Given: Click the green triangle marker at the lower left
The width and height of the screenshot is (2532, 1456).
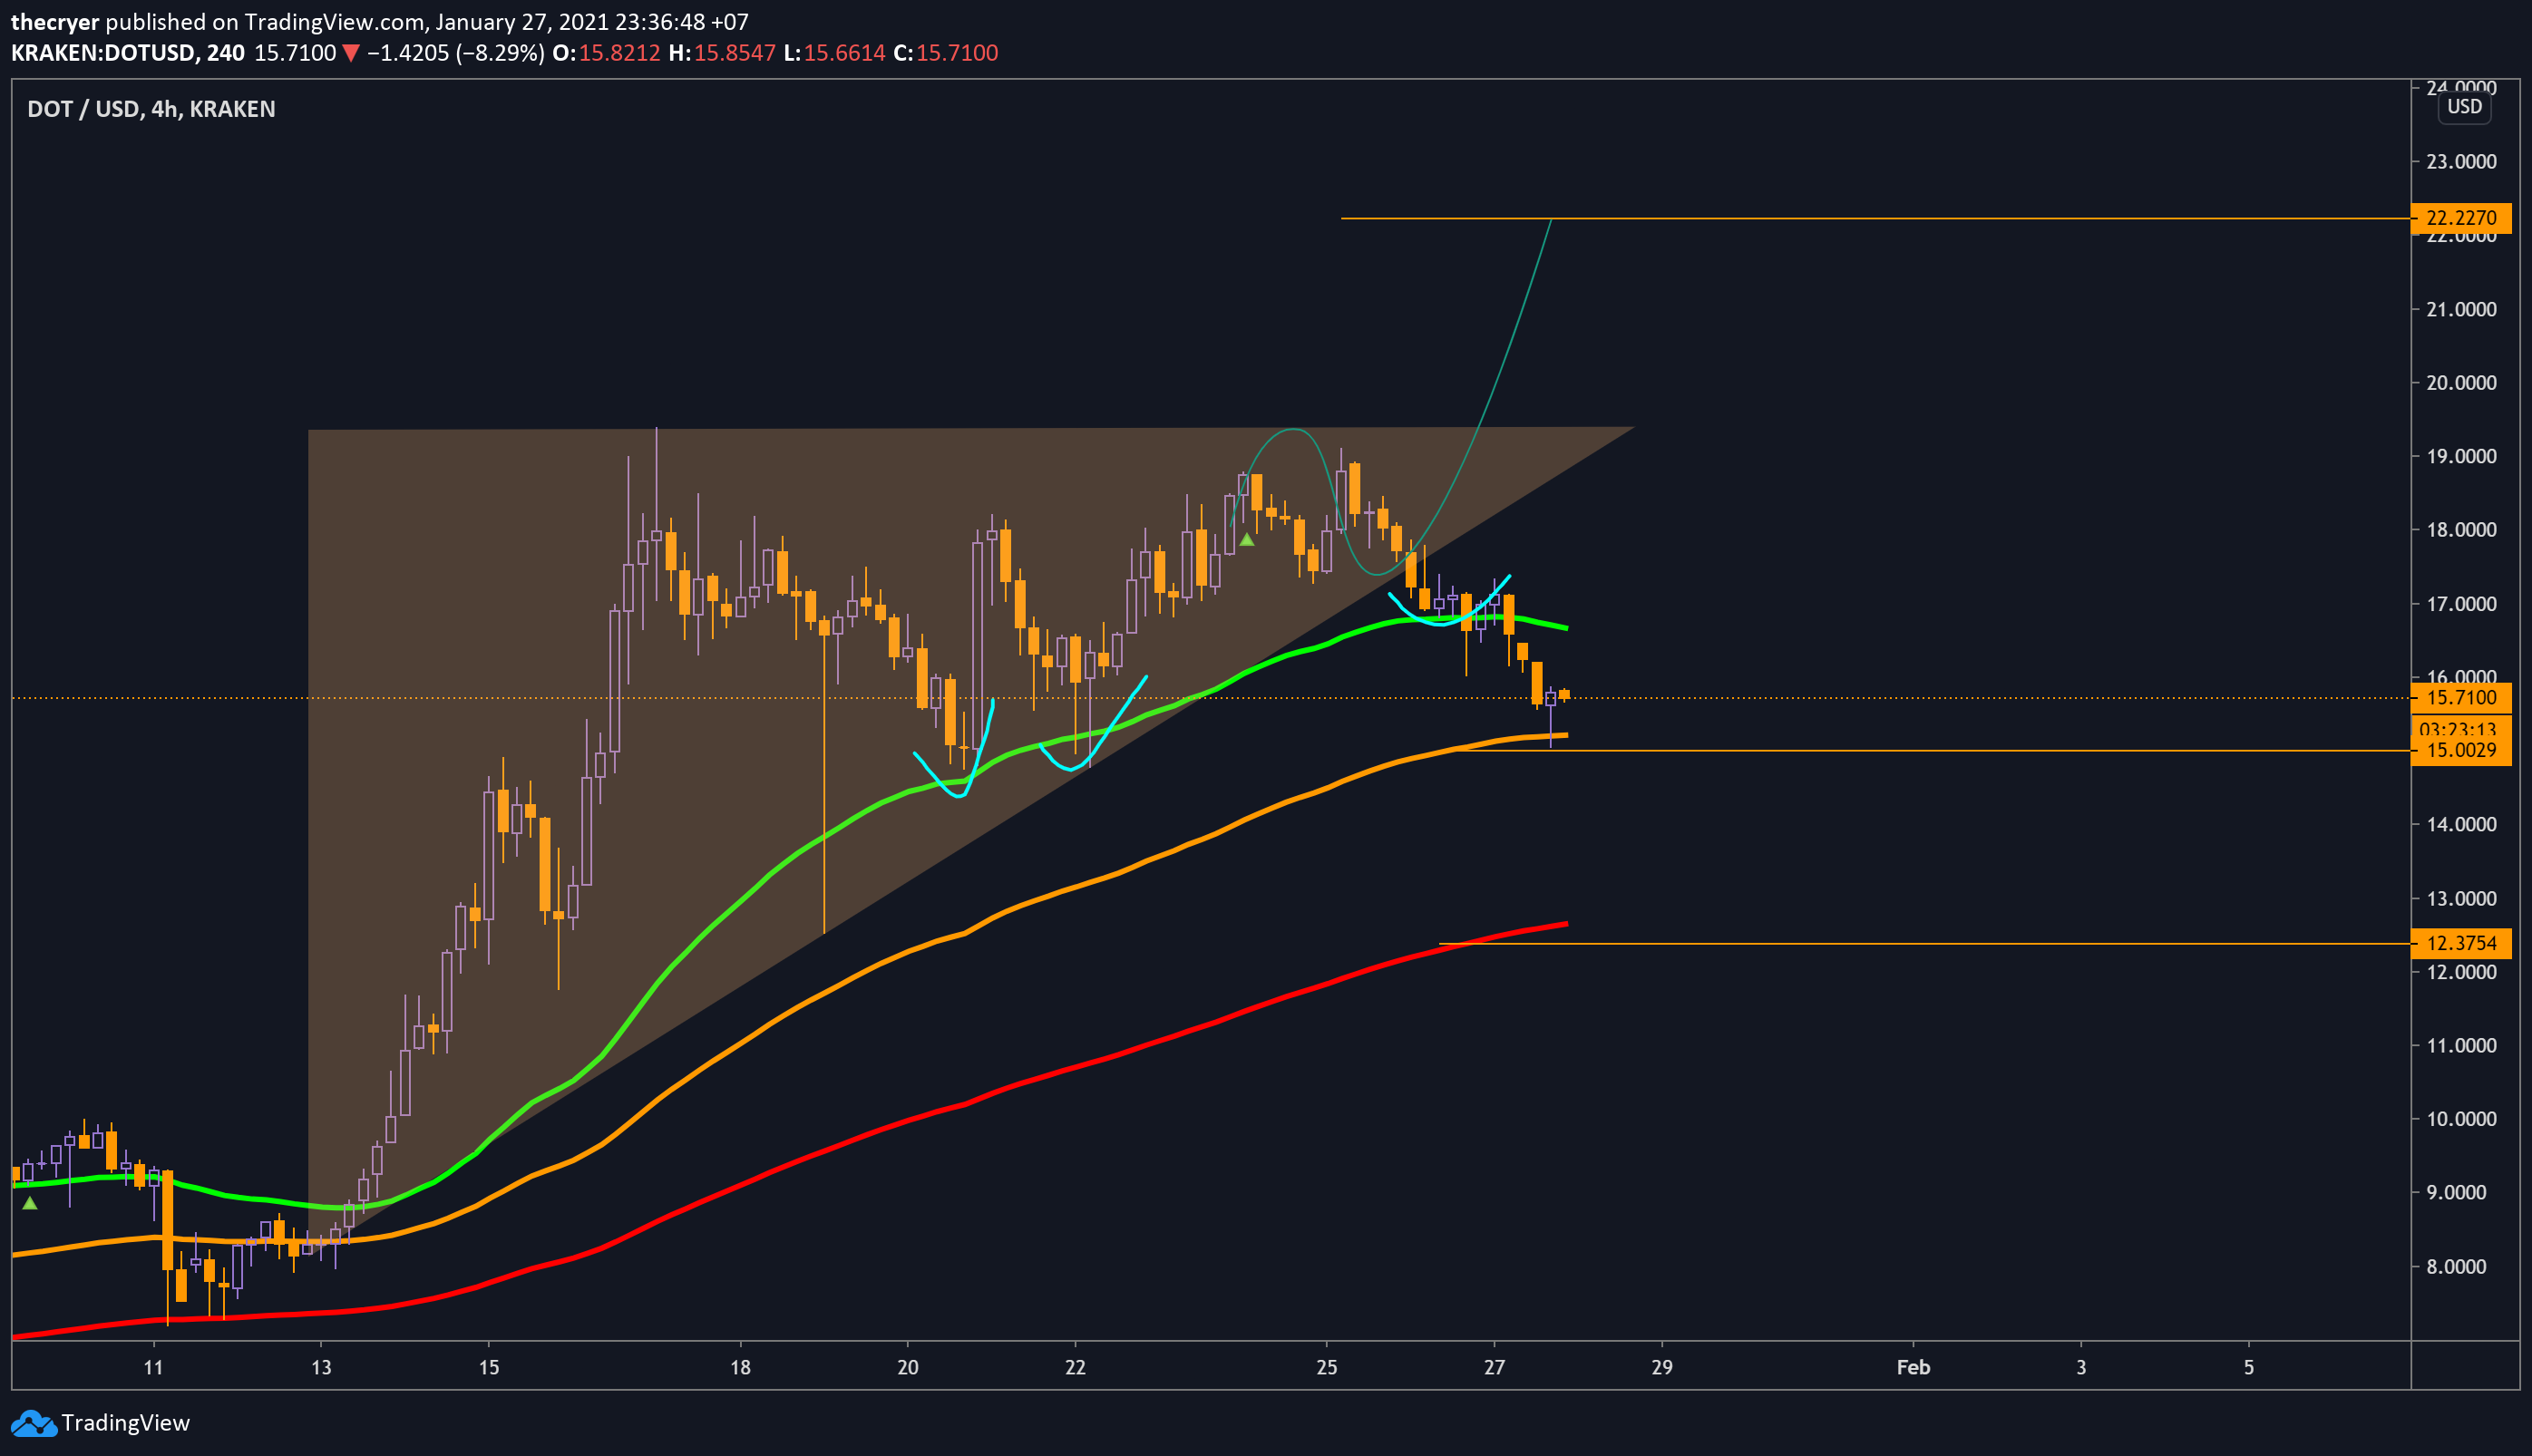Looking at the screenshot, I should pos(30,1203).
